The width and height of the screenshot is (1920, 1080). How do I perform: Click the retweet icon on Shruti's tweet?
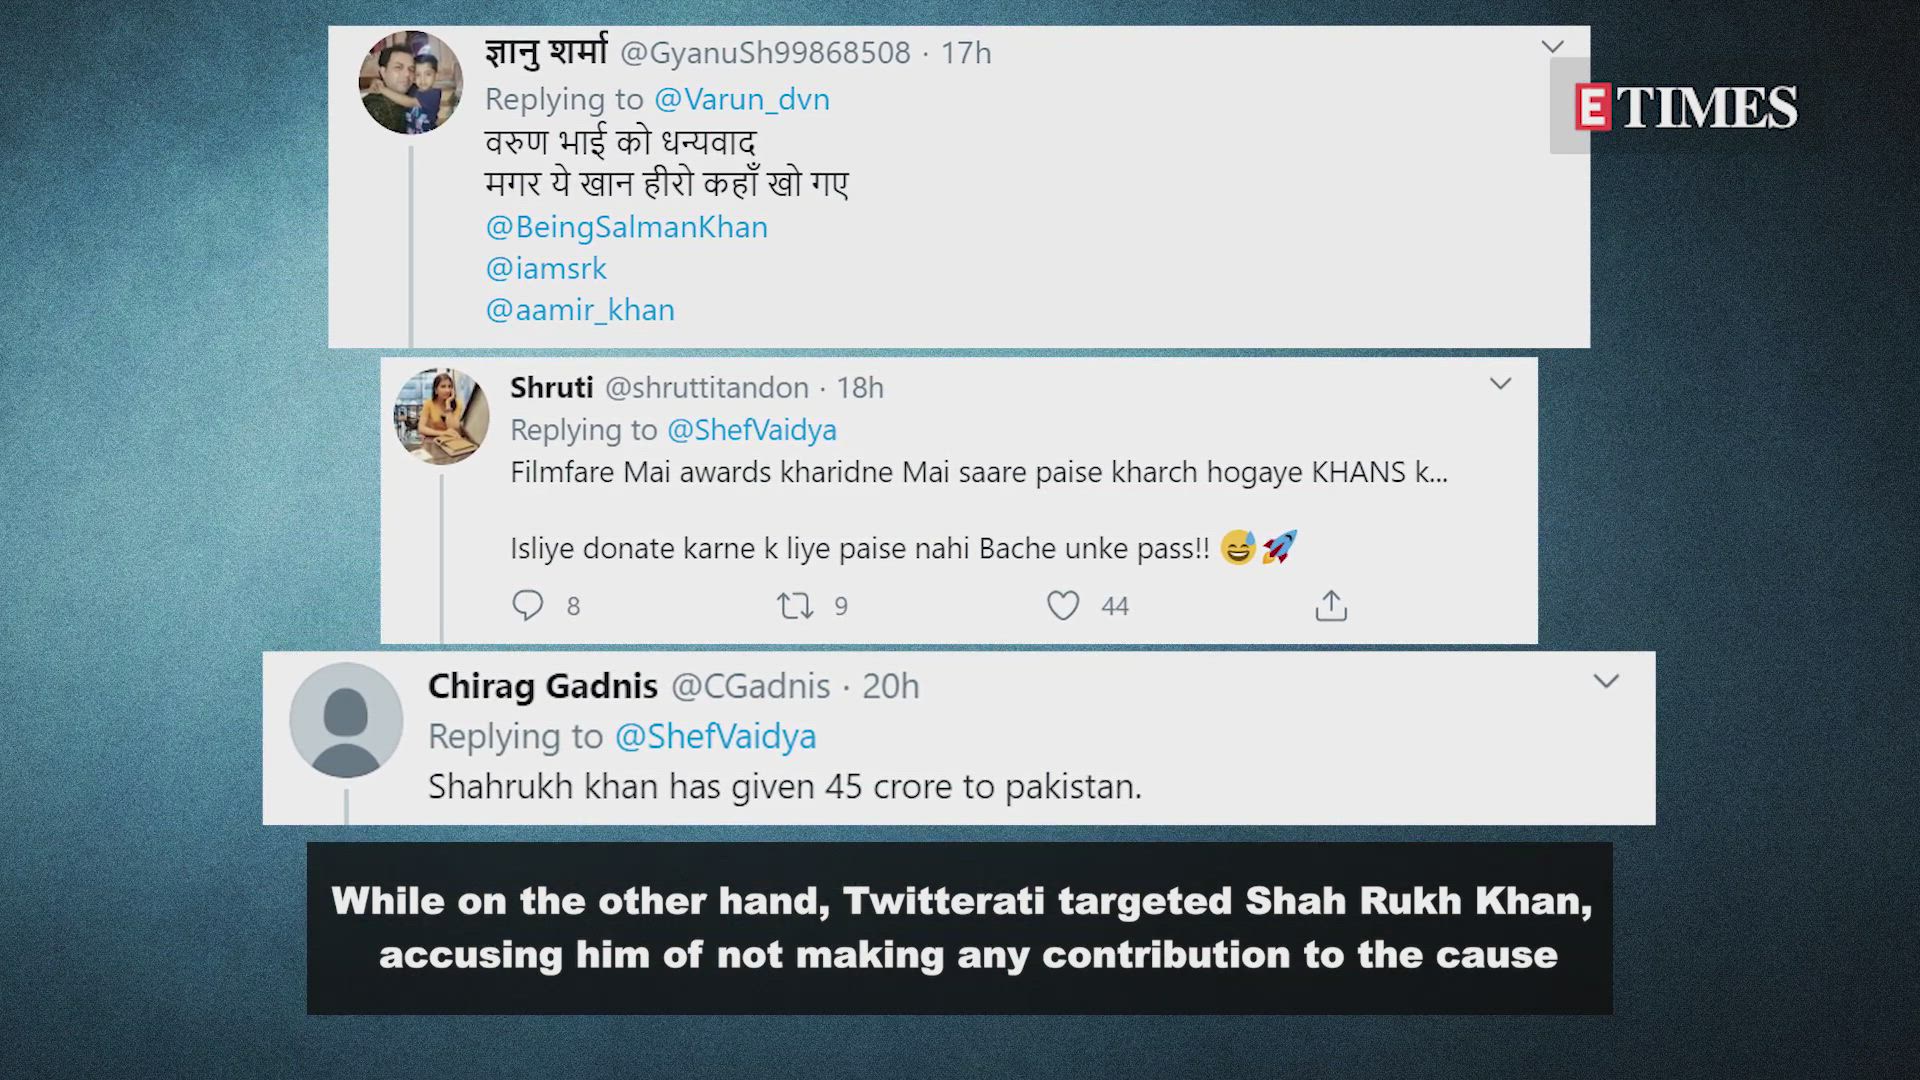(796, 605)
